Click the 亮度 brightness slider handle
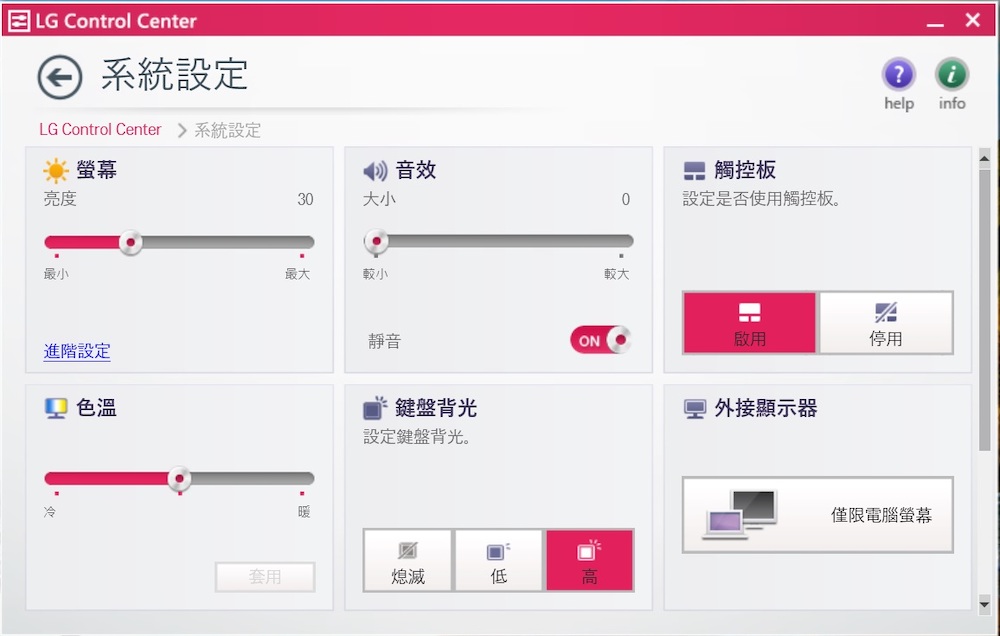The height and width of the screenshot is (636, 1000). [131, 242]
